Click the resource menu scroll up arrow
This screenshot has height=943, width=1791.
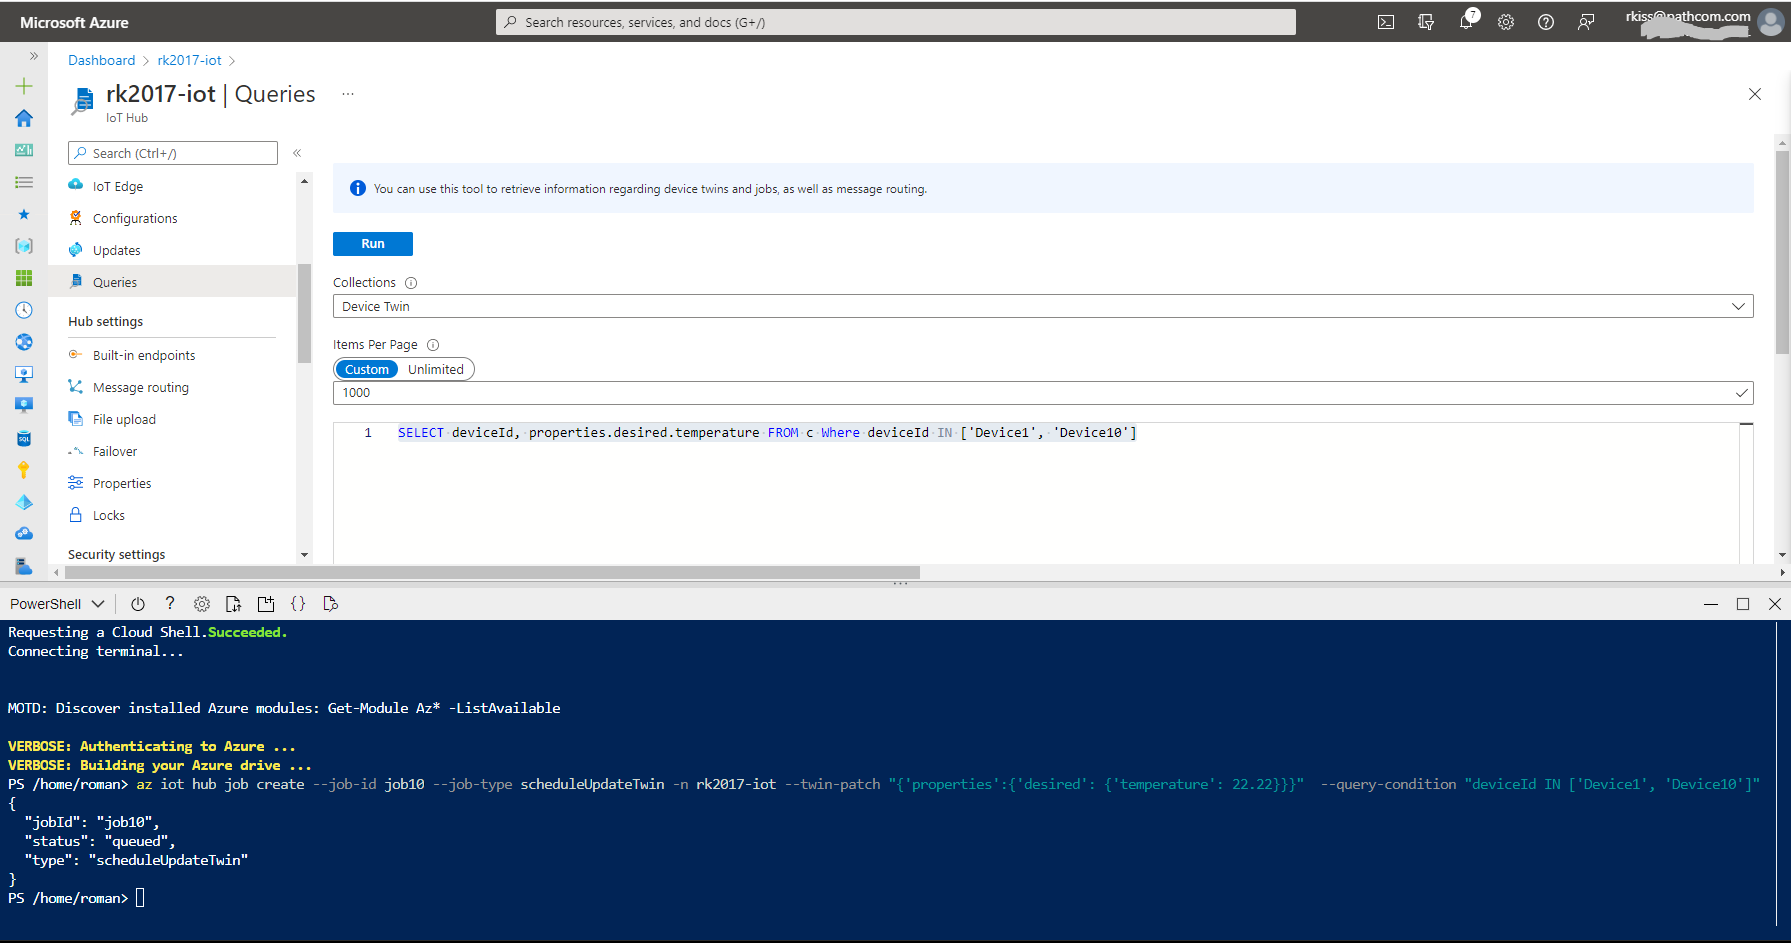click(x=304, y=181)
